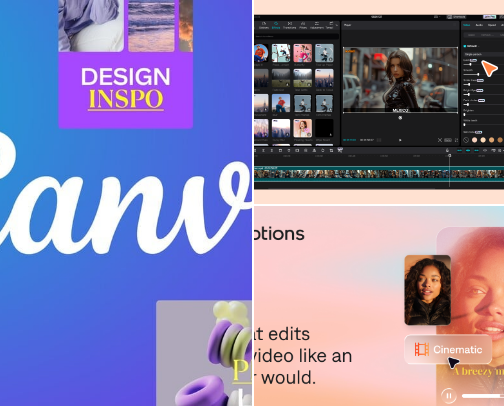Toggle the teal Retouch checkbox in the right panel
Screen dimensions: 504x406
[x=465, y=46]
